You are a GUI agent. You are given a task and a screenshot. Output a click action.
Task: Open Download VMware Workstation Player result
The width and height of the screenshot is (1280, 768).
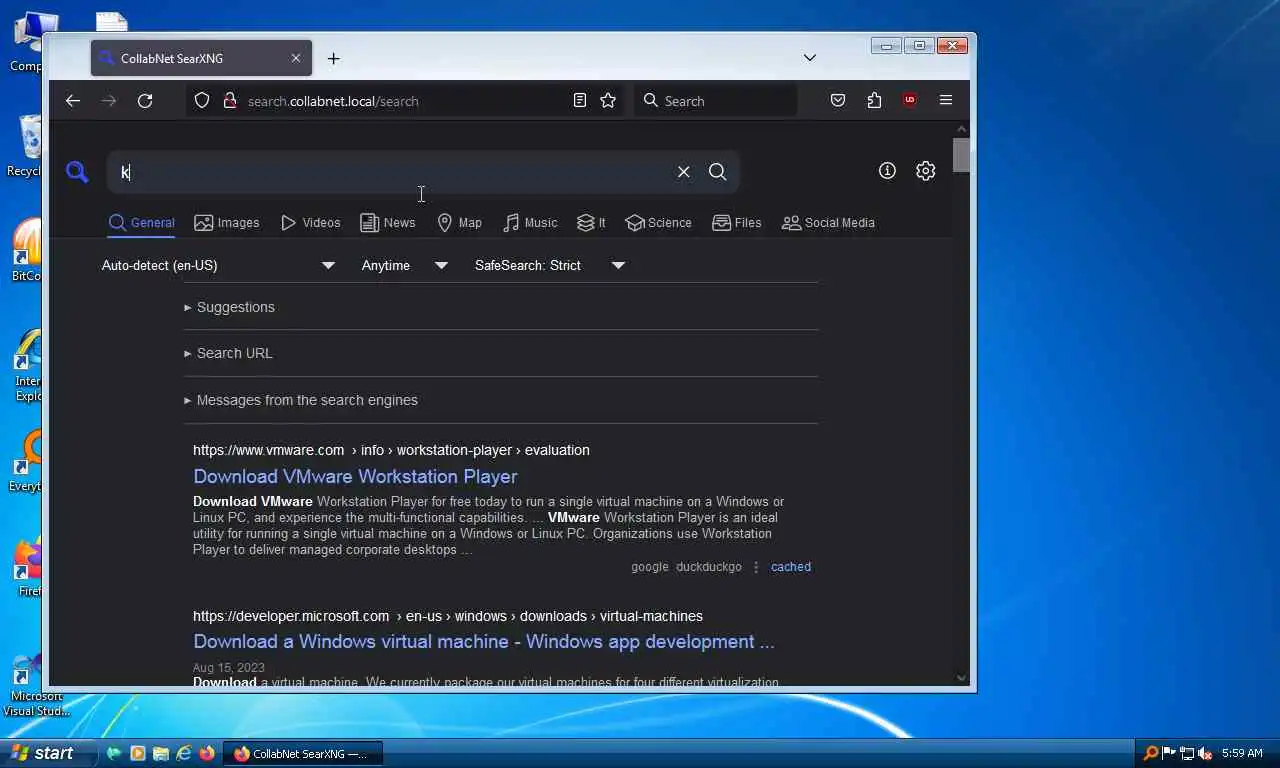pos(355,477)
